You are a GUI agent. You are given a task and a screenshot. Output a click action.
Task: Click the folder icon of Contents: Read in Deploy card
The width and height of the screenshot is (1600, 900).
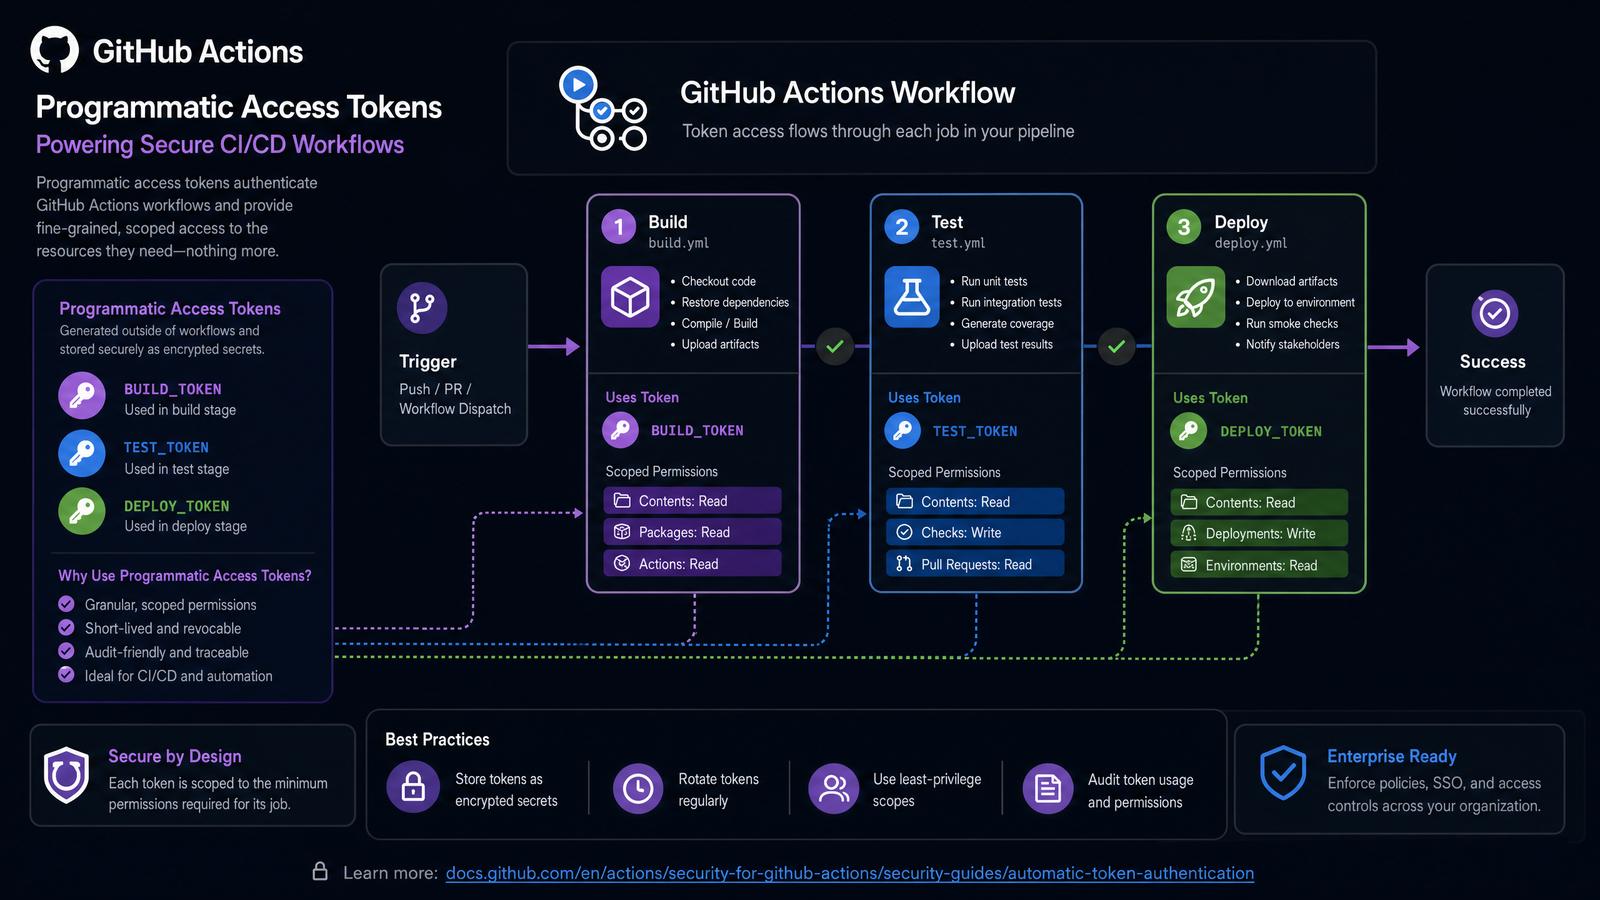1189,502
